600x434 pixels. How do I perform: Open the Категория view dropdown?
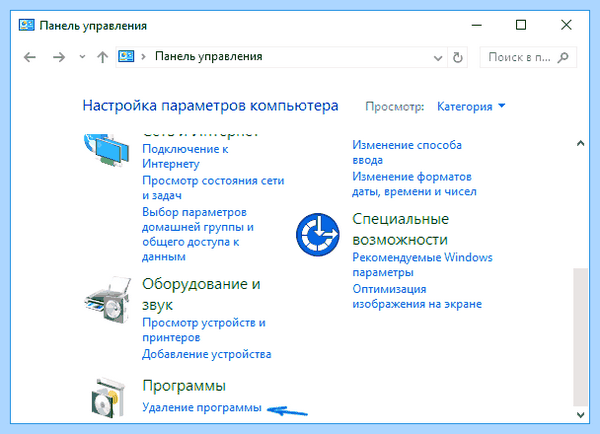tap(471, 106)
